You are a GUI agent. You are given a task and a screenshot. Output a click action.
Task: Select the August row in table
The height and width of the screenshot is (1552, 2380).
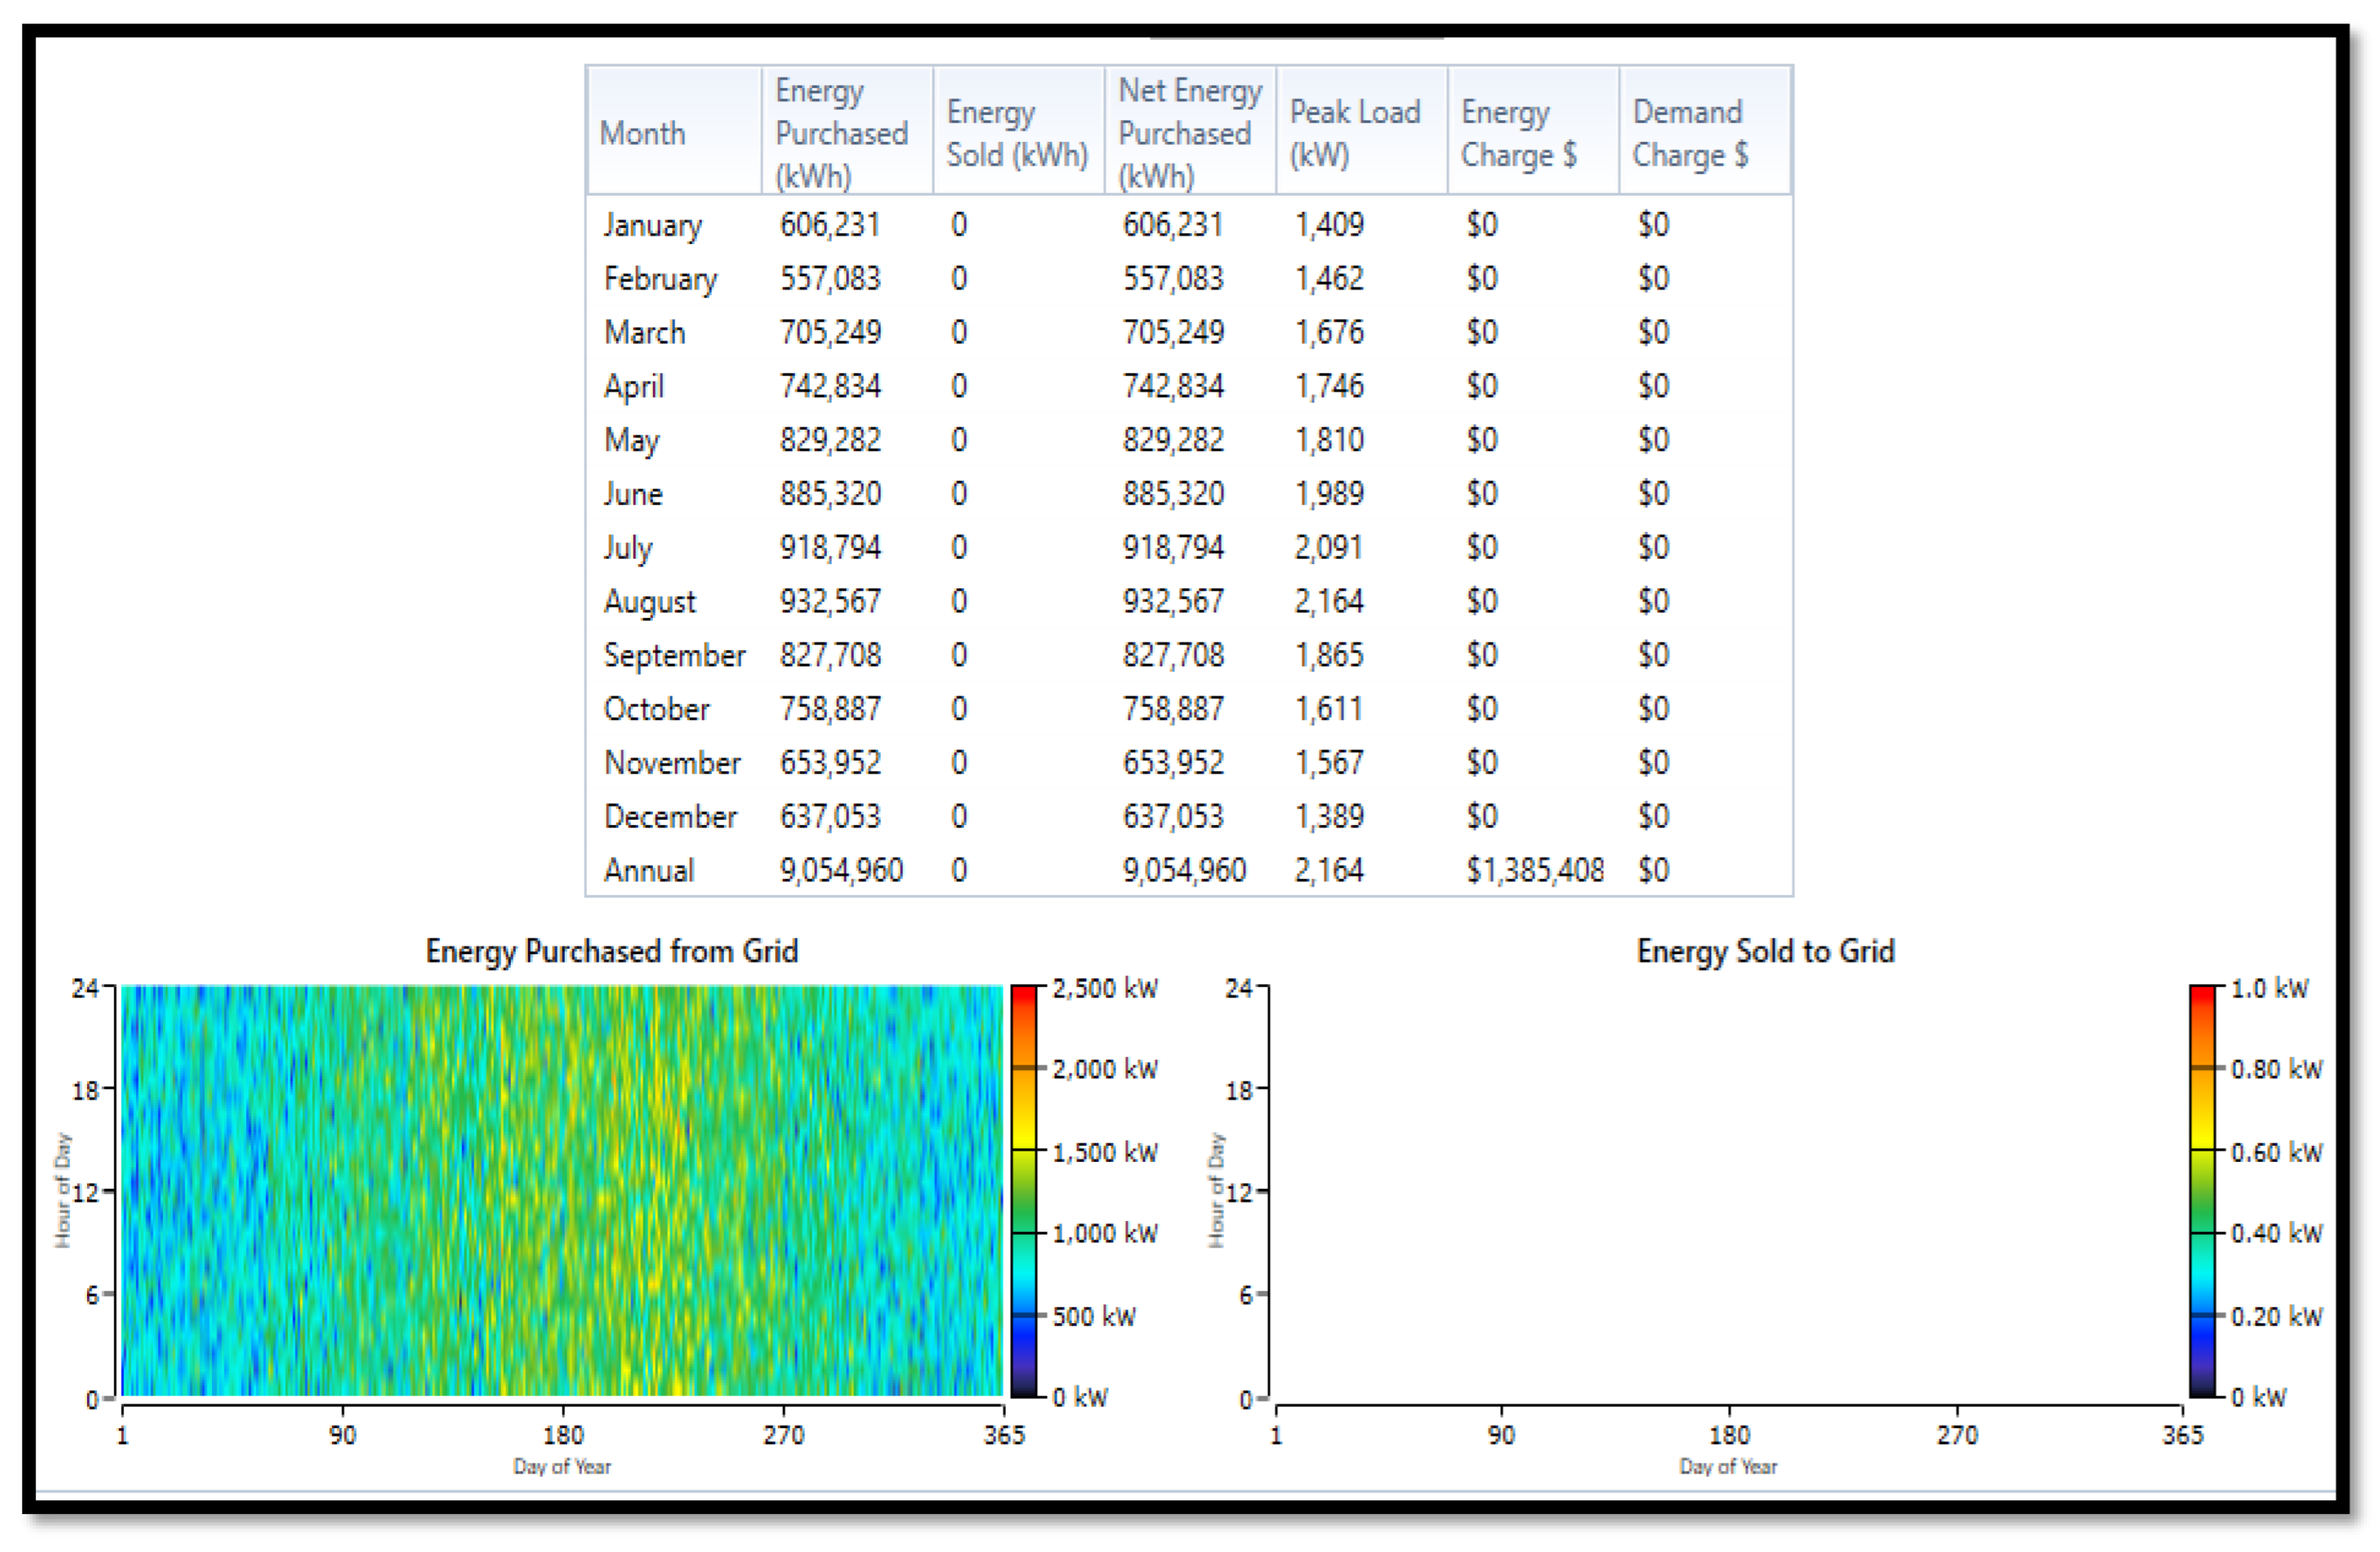650,602
